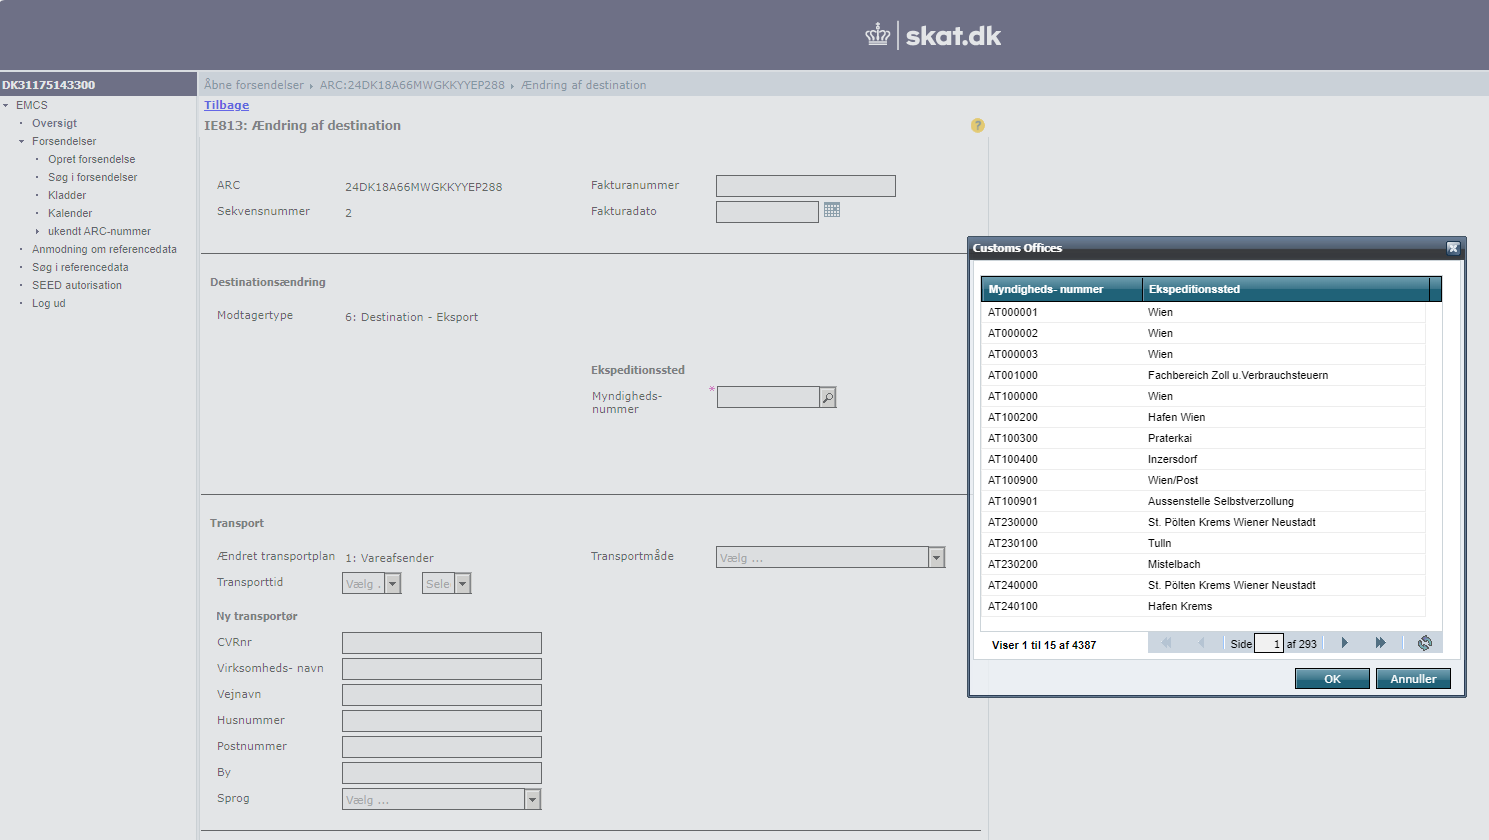1489x840 pixels.
Task: Click the Annuller button
Action: point(1413,679)
